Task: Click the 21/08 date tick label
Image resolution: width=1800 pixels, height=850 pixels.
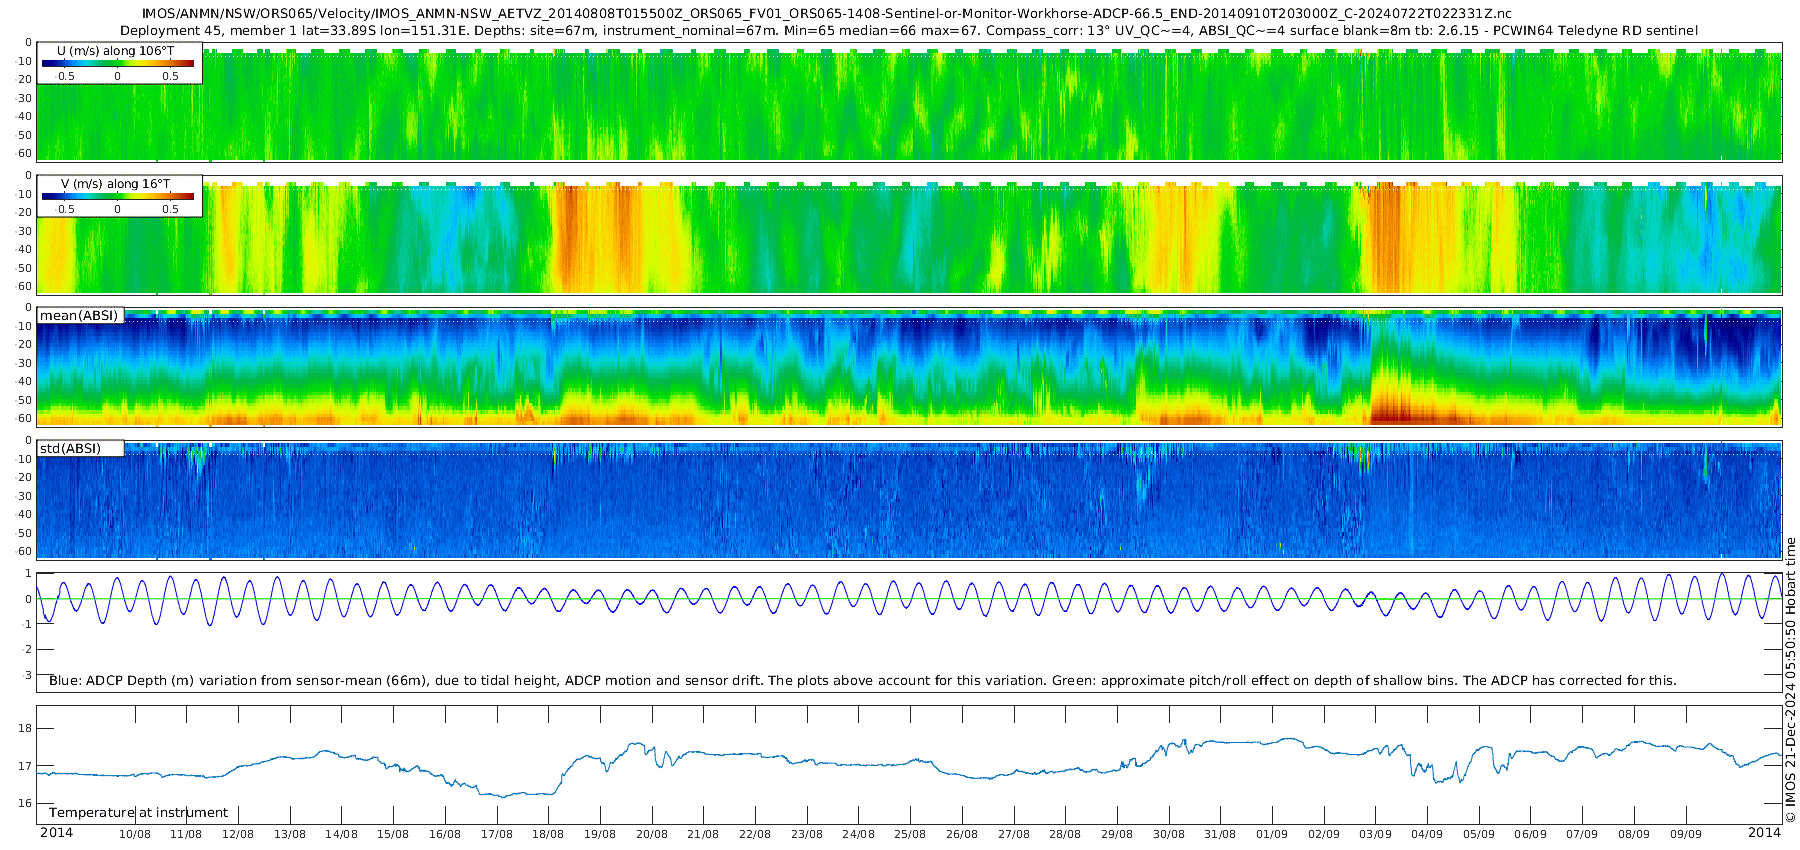Action: click(703, 834)
